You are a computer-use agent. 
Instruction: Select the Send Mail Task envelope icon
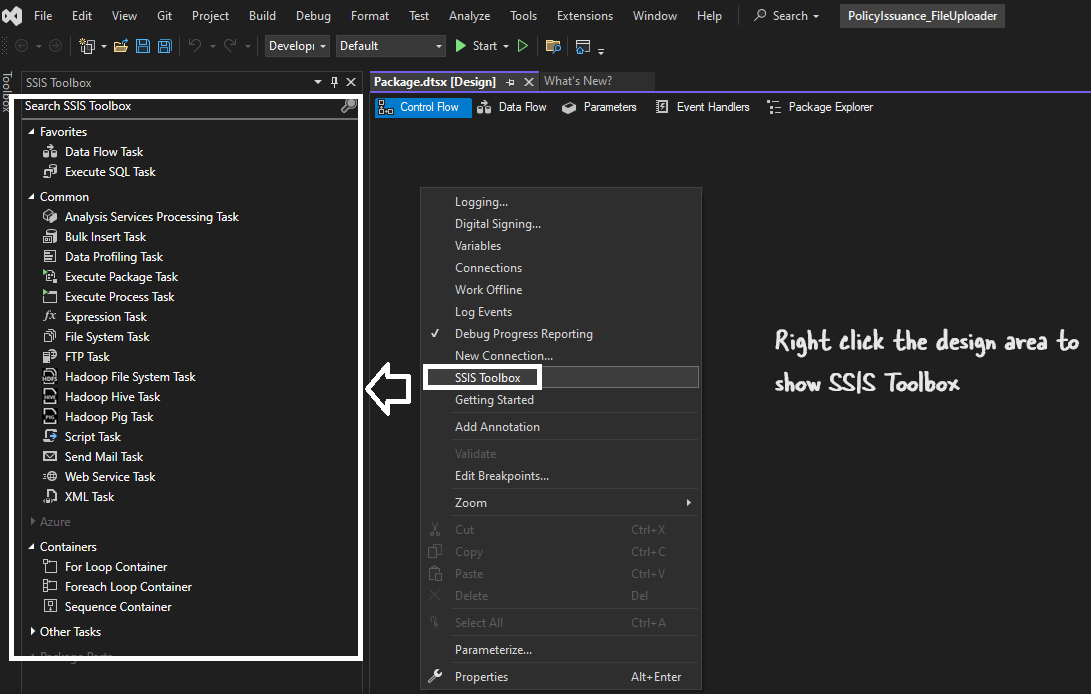(x=50, y=457)
